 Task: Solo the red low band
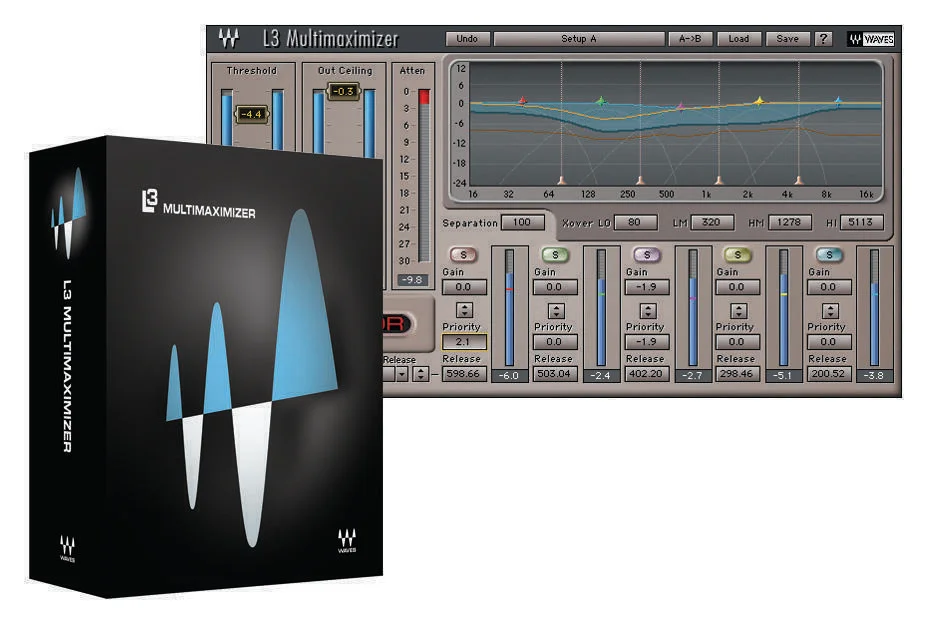463,255
